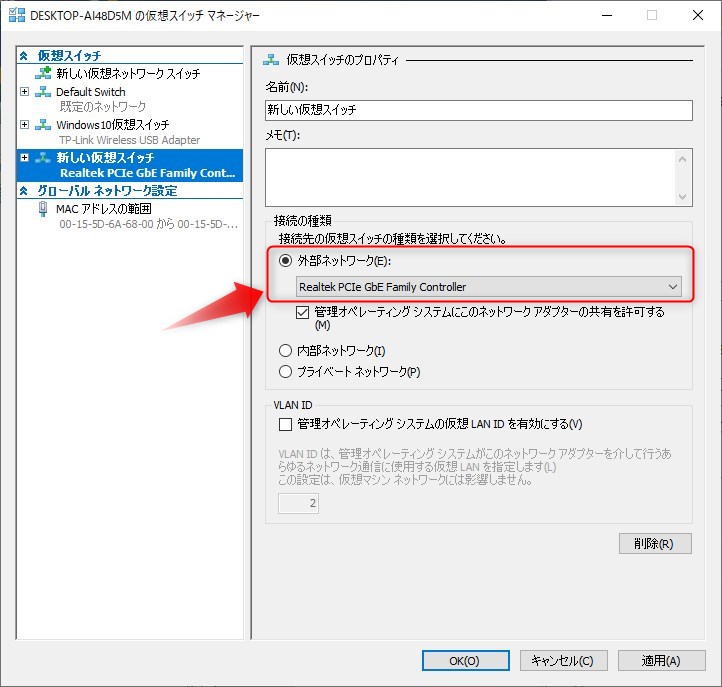Viewport: 722px width, 687px height.
Task: Click the グローバル ネットワーク設定 header
Action: click(x=107, y=191)
